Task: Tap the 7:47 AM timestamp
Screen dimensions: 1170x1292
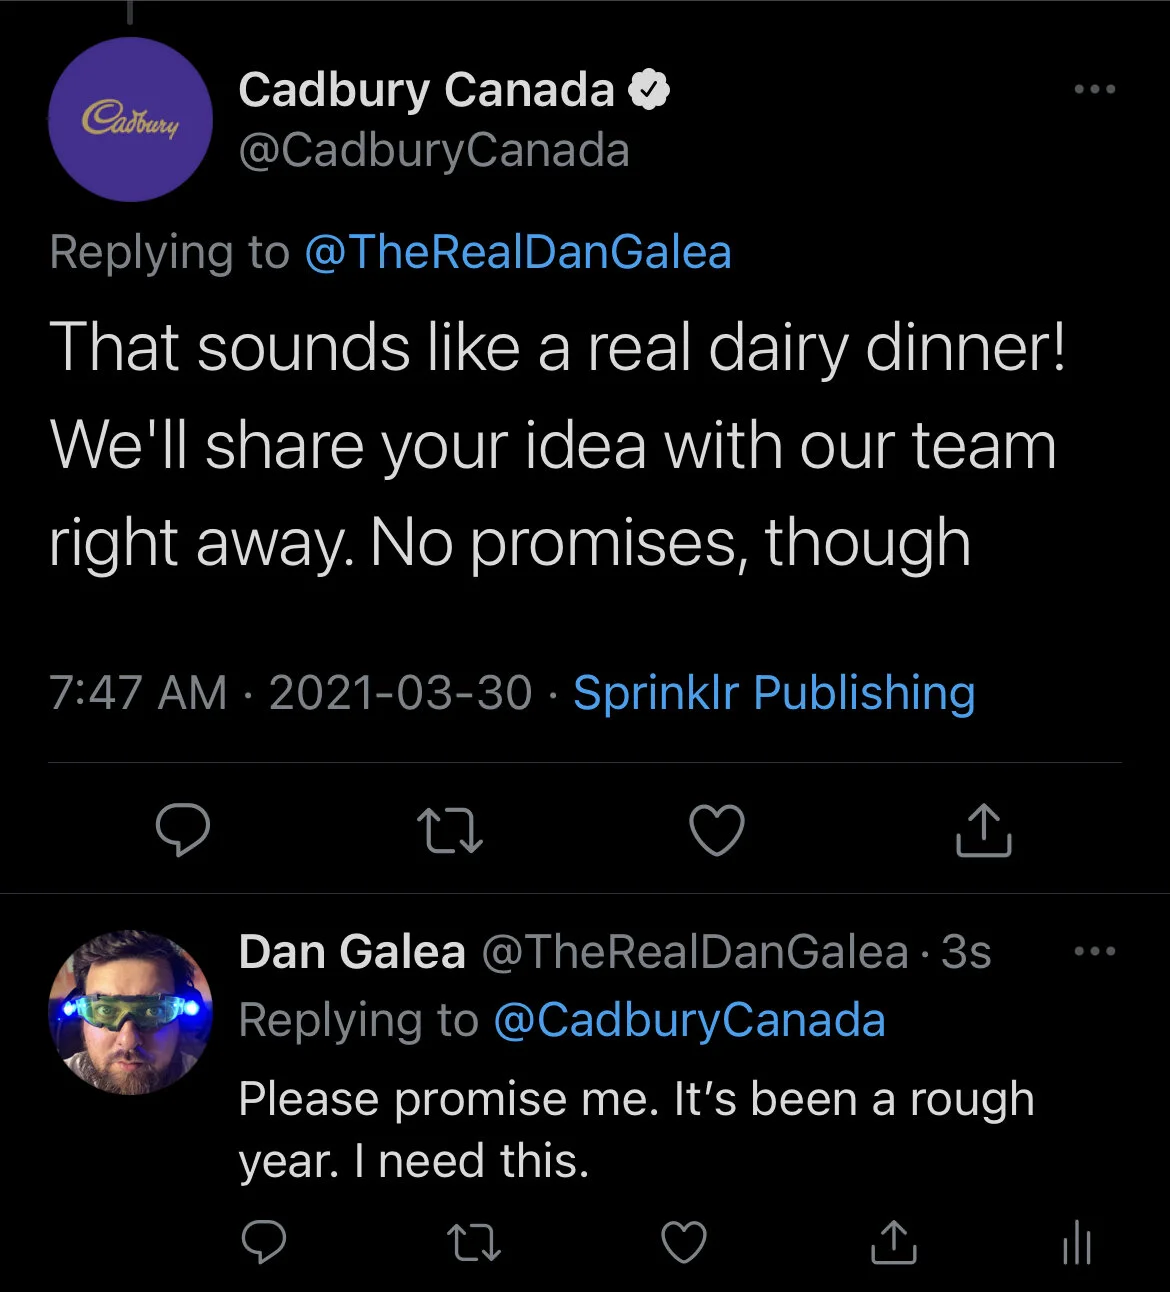Action: tap(138, 693)
